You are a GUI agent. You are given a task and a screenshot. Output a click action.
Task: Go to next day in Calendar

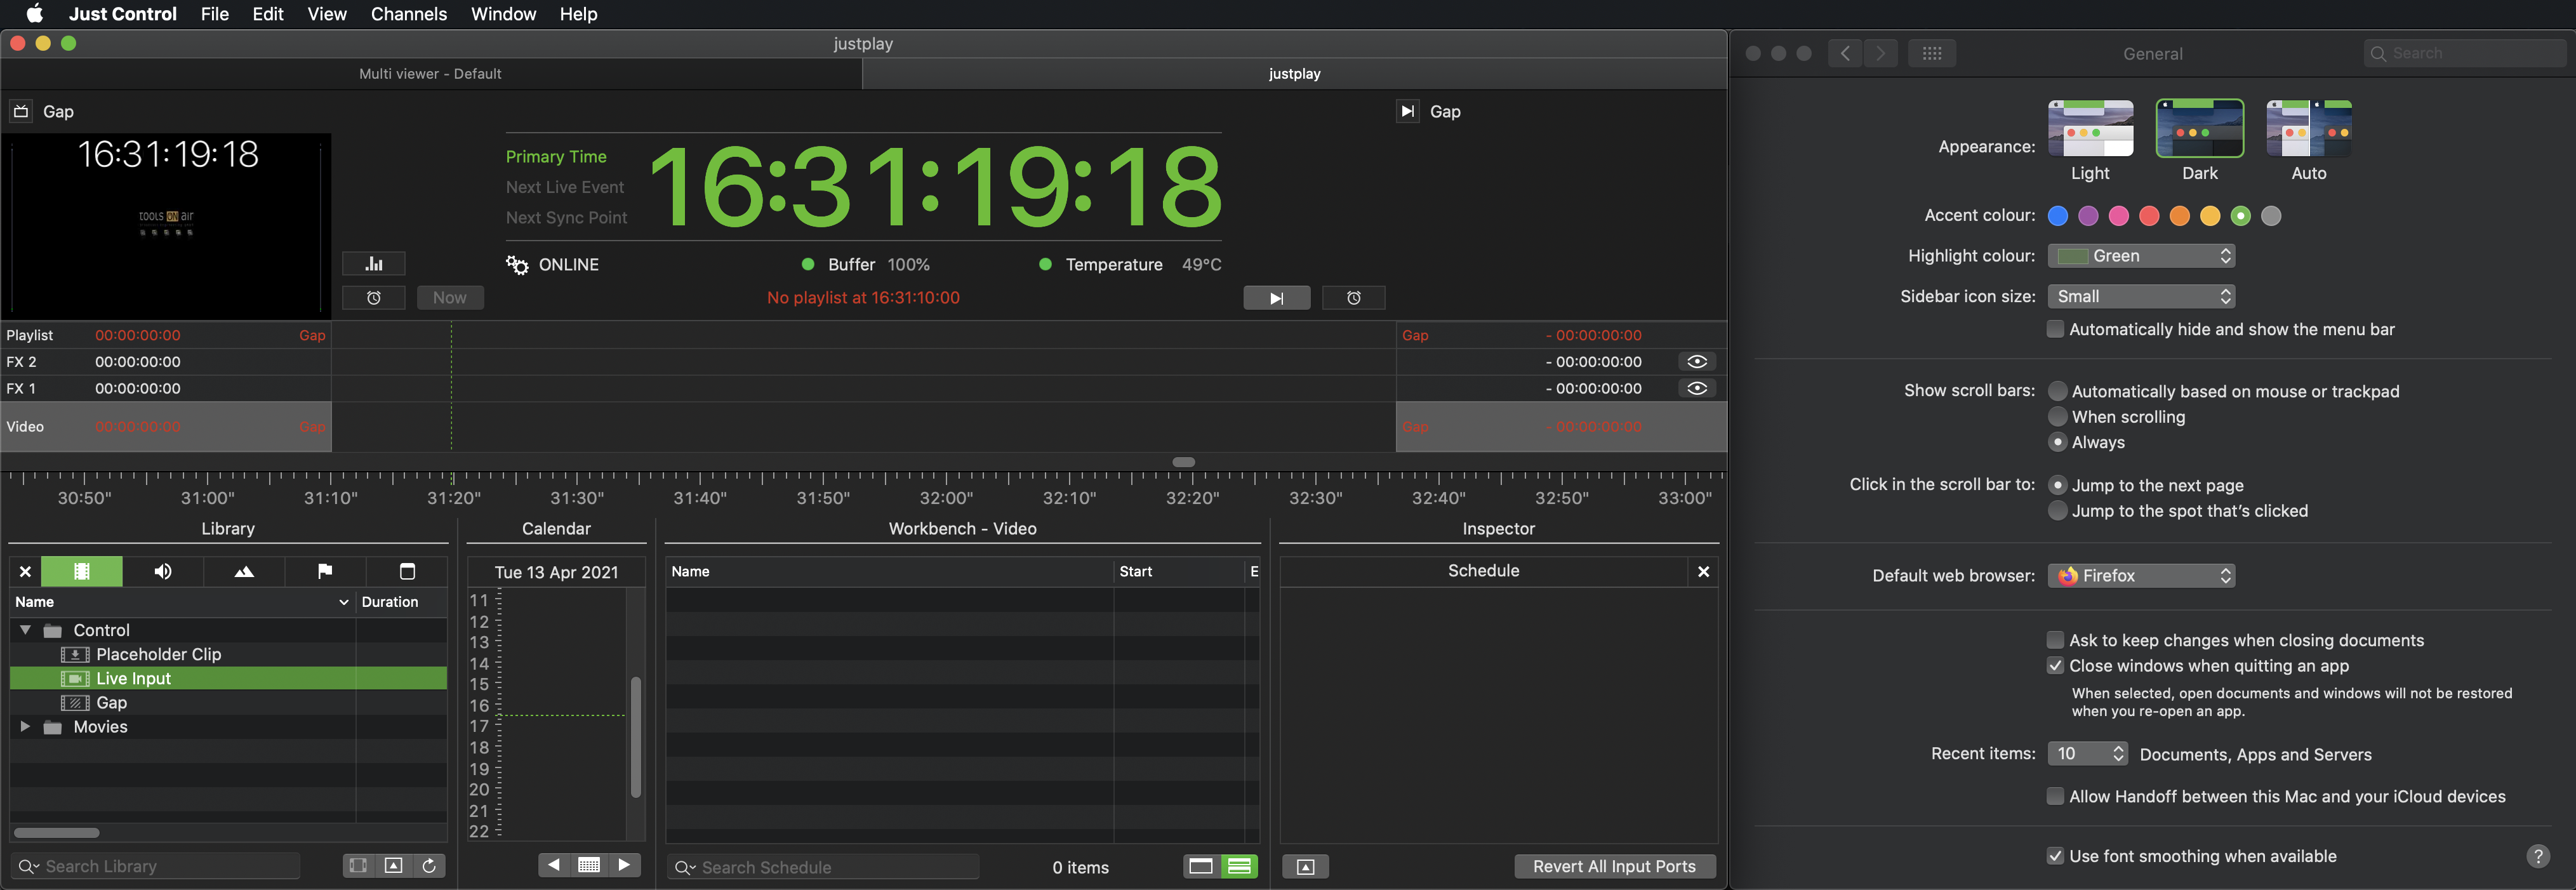[624, 865]
